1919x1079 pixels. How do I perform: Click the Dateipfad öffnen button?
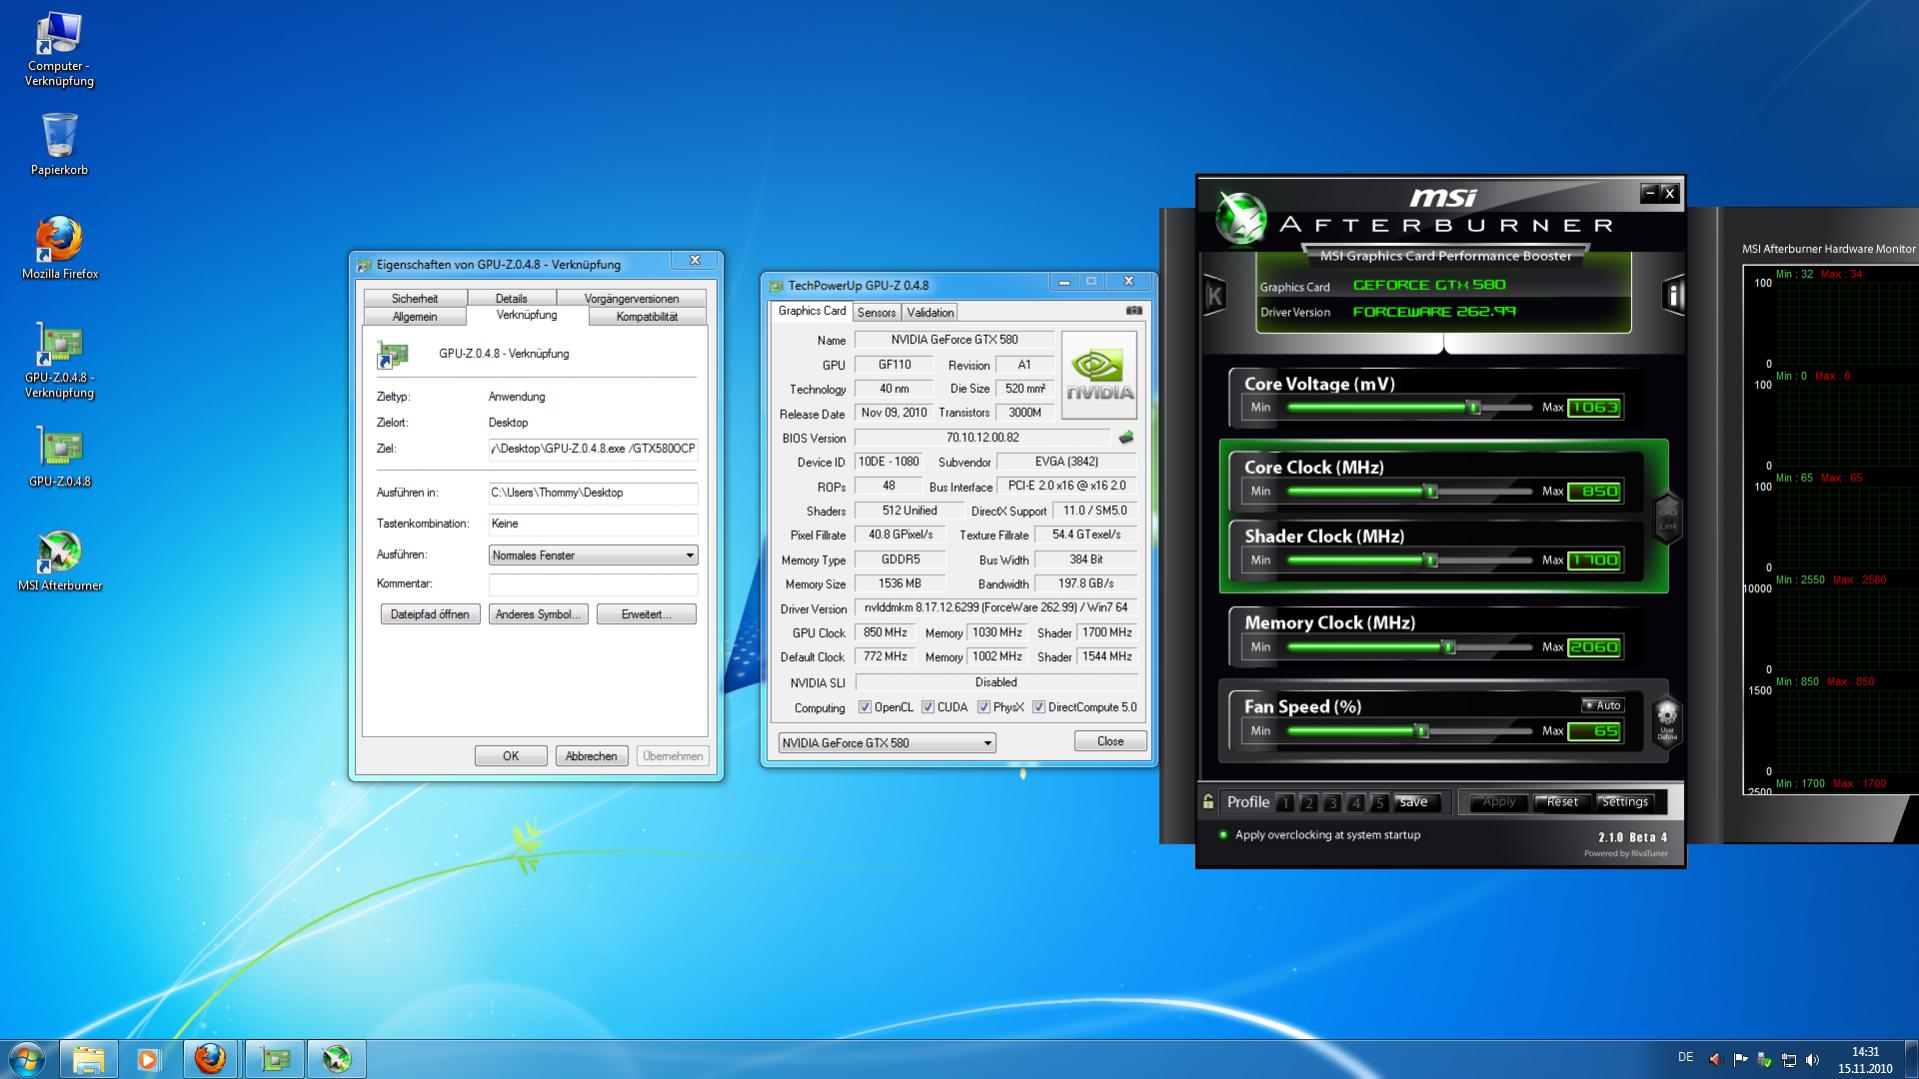(x=430, y=615)
